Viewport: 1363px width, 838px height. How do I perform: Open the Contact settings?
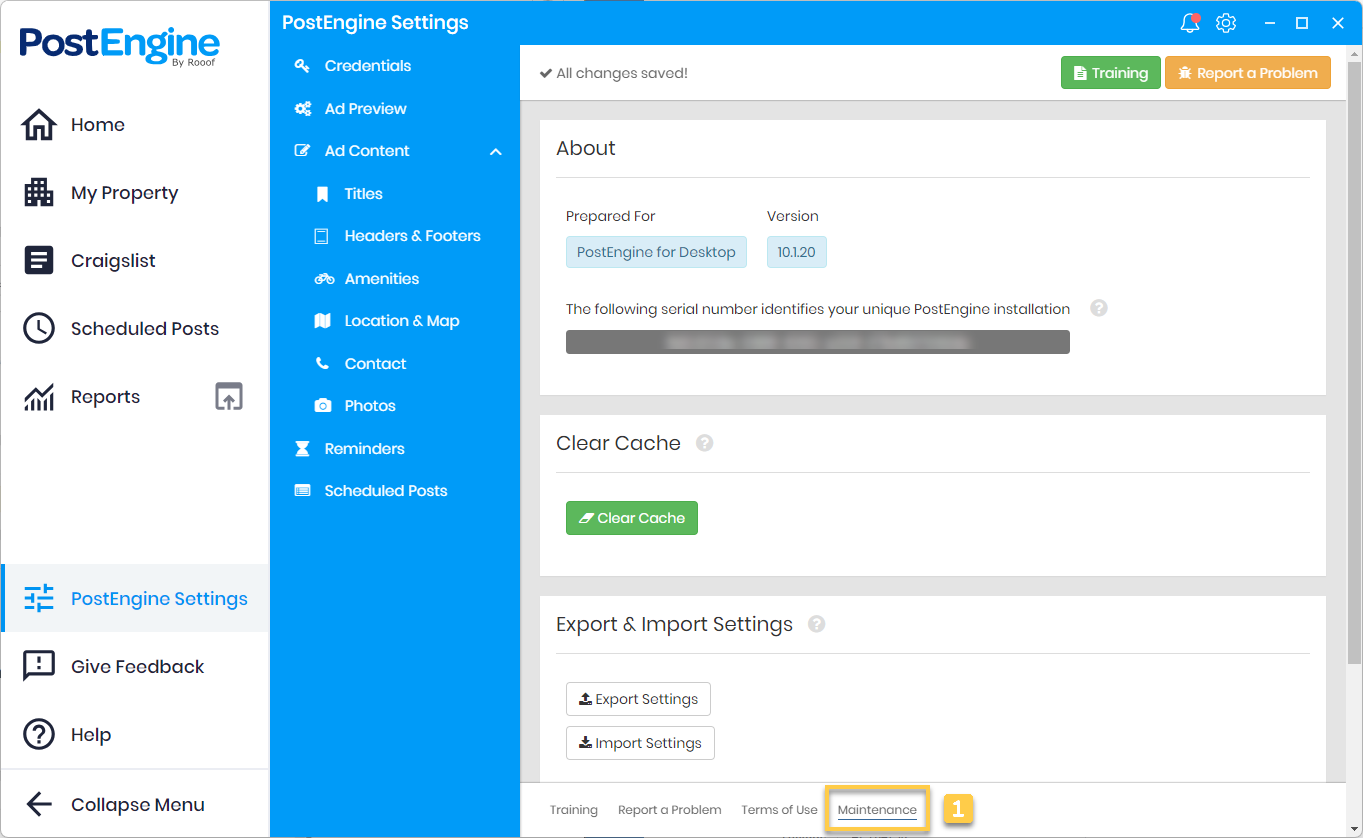(375, 364)
